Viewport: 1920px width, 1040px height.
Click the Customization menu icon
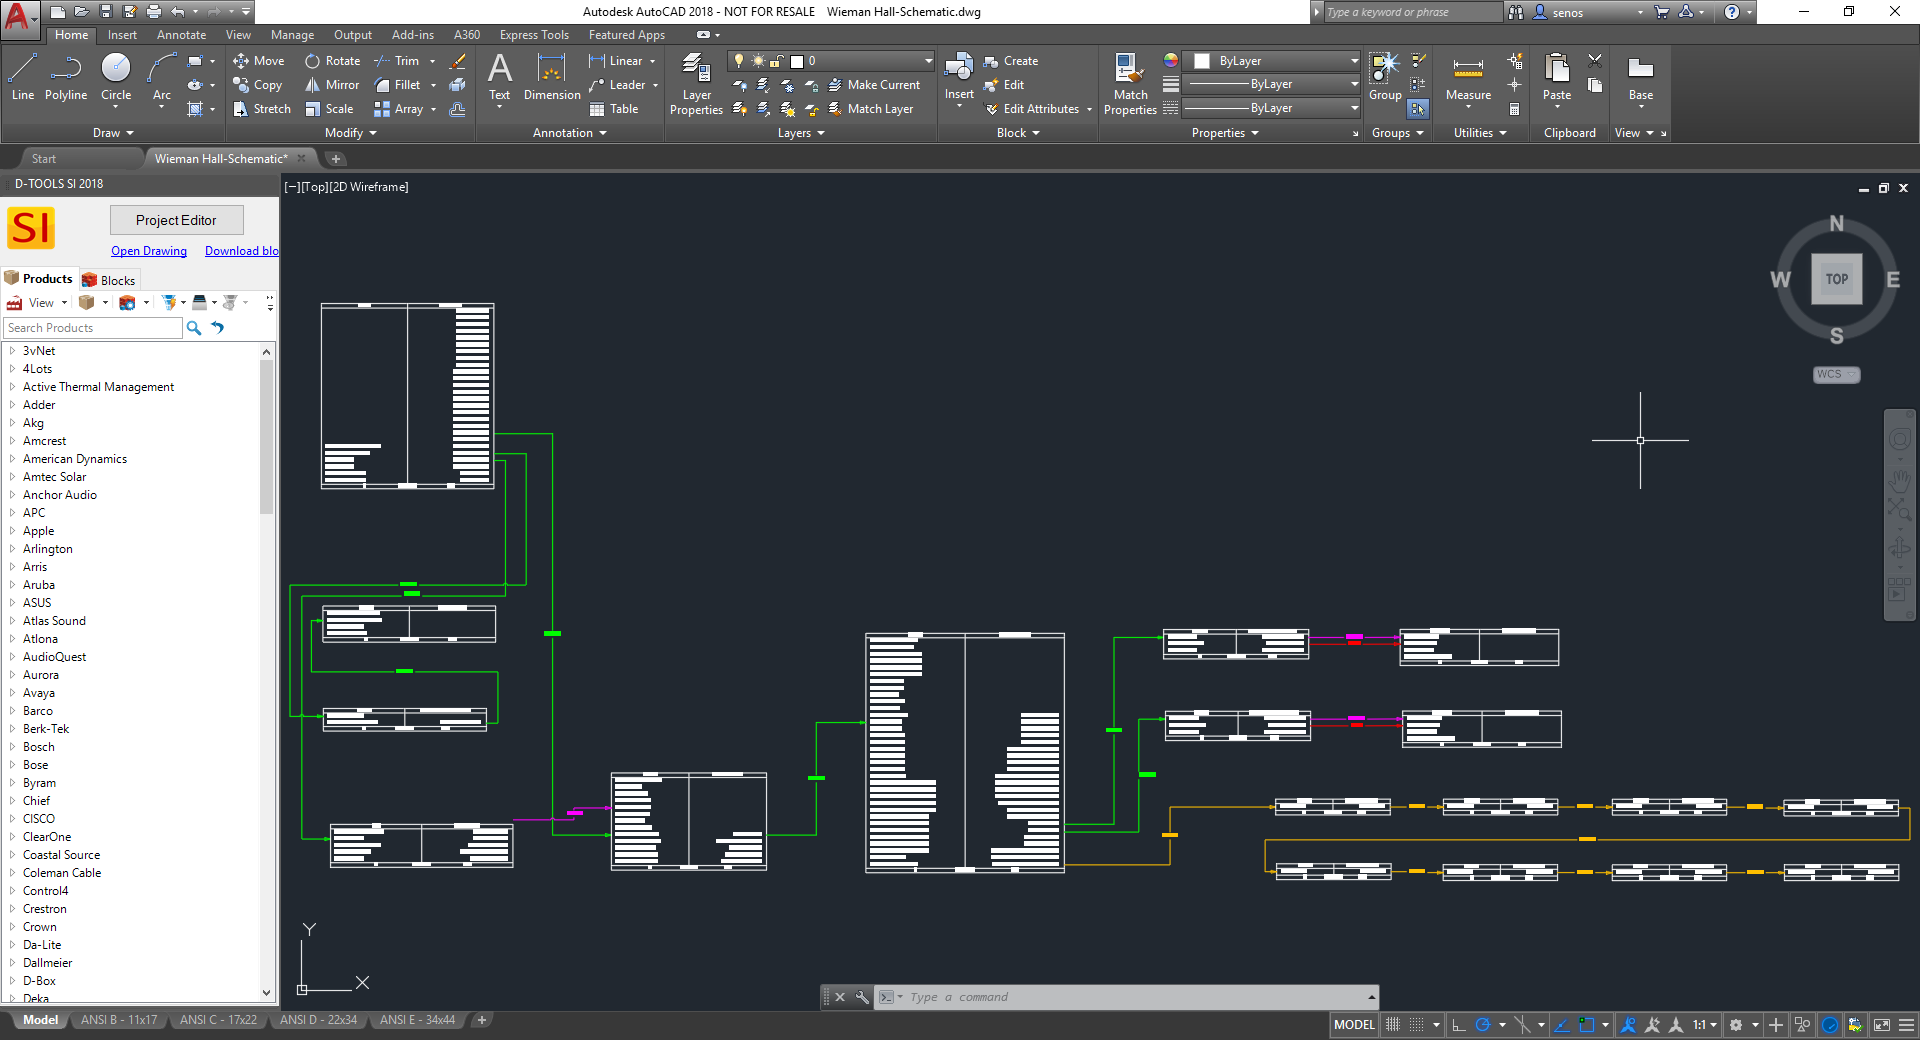tap(1907, 1024)
